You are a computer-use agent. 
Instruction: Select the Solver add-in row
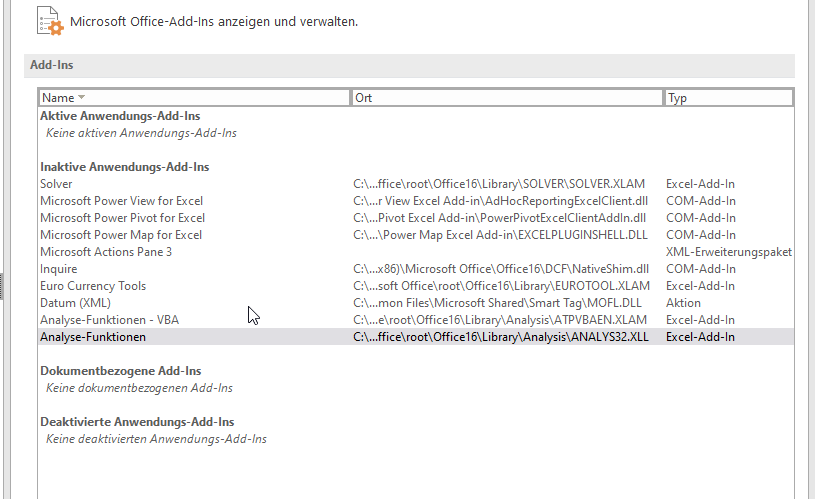(x=416, y=184)
